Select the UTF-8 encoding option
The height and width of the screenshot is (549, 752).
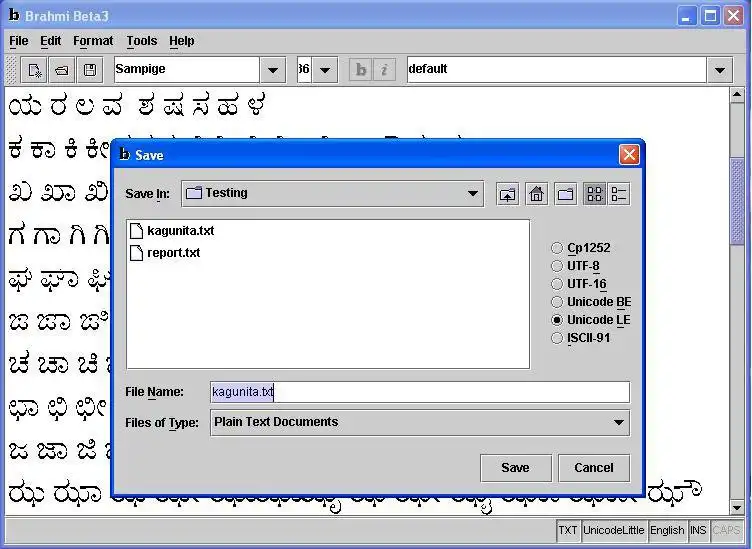point(576,266)
